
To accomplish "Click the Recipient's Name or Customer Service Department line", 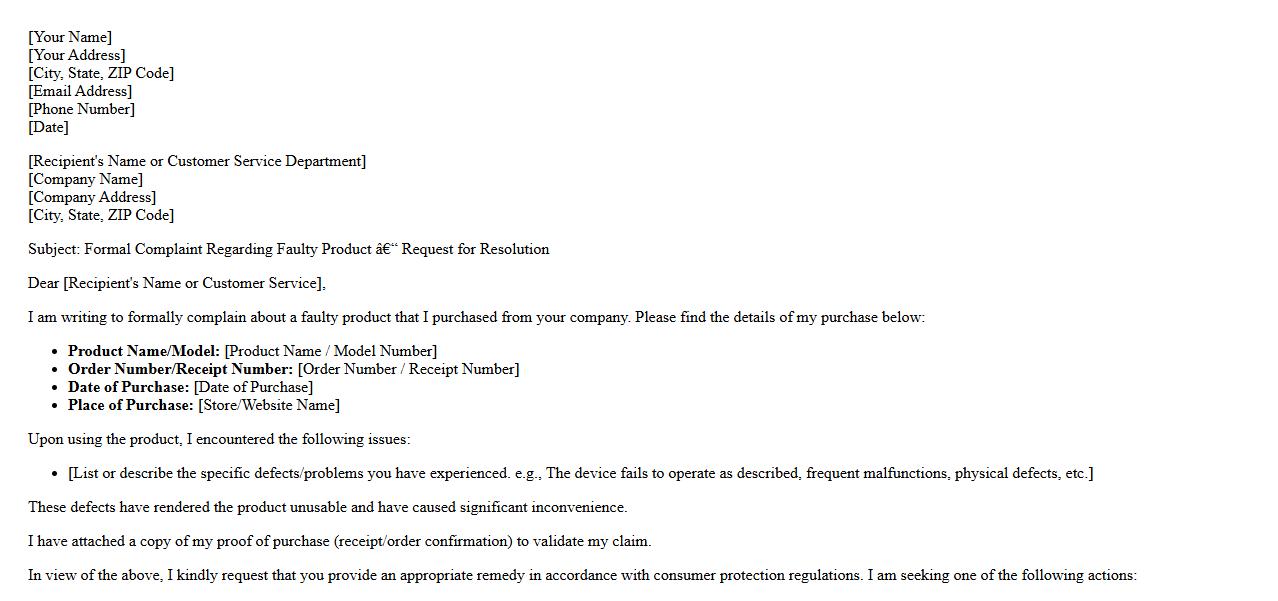I will click(x=197, y=161).
